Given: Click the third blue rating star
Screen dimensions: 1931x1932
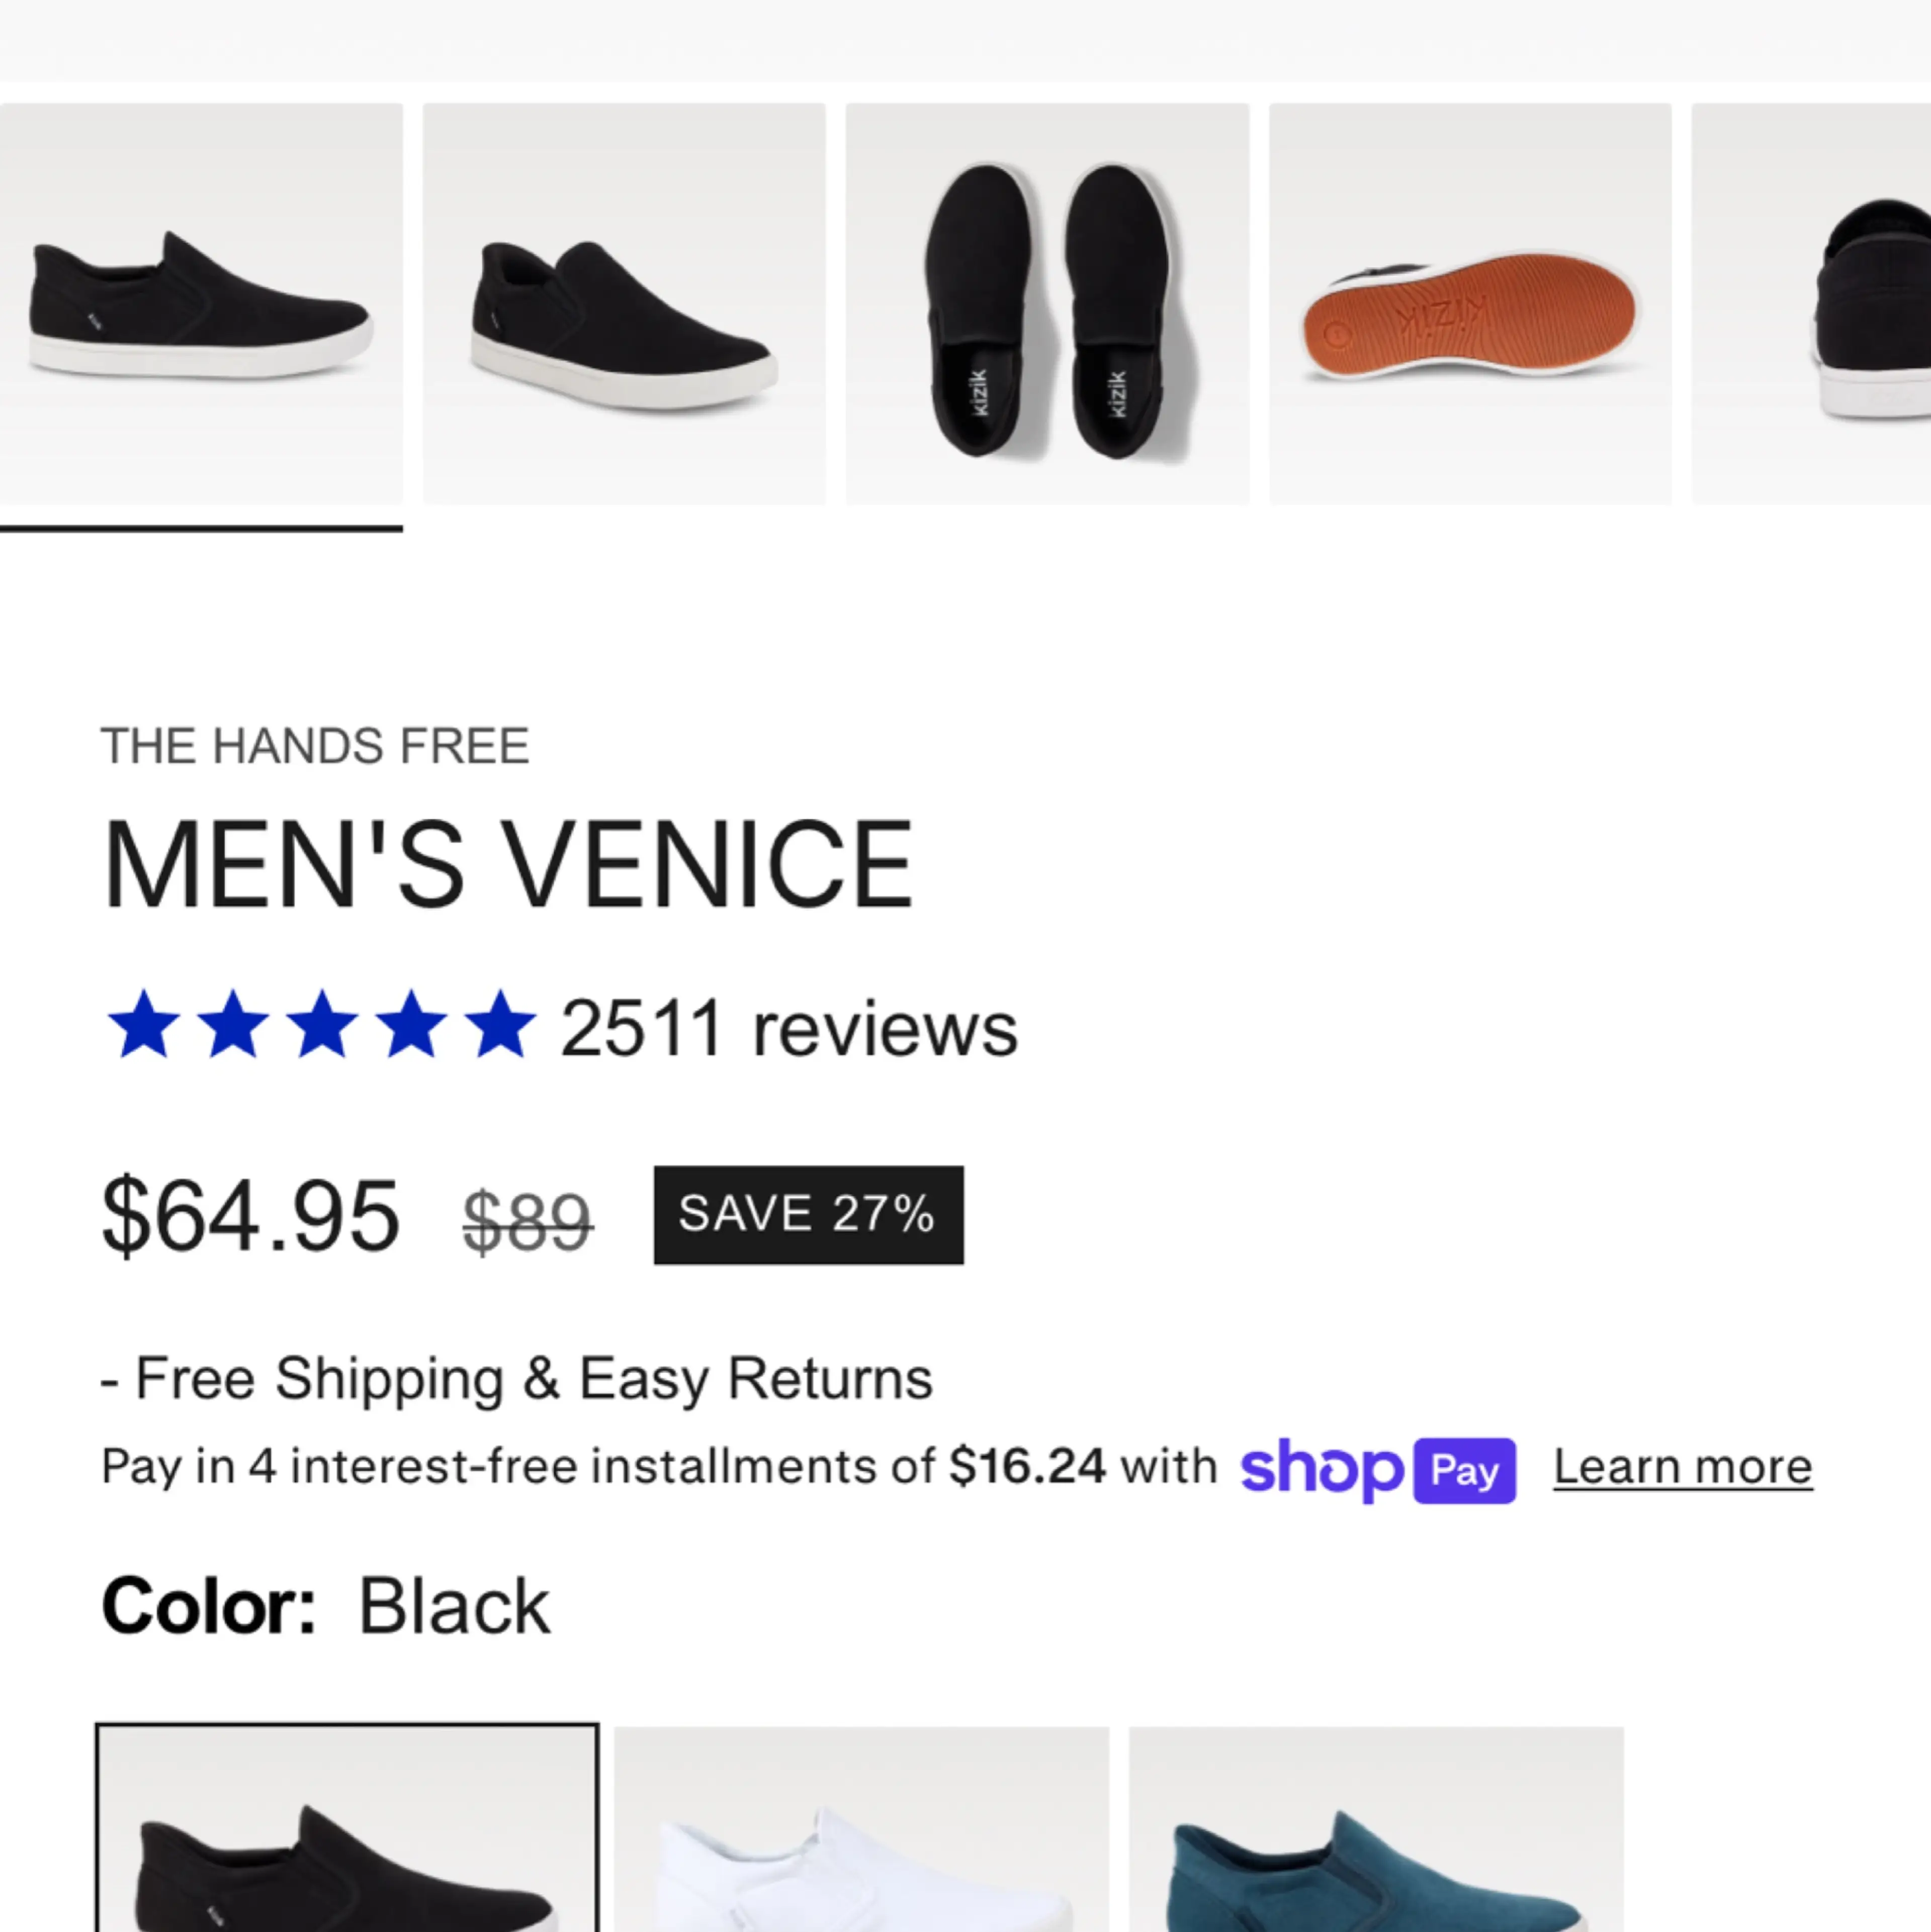Looking at the screenshot, I should click(x=322, y=1024).
